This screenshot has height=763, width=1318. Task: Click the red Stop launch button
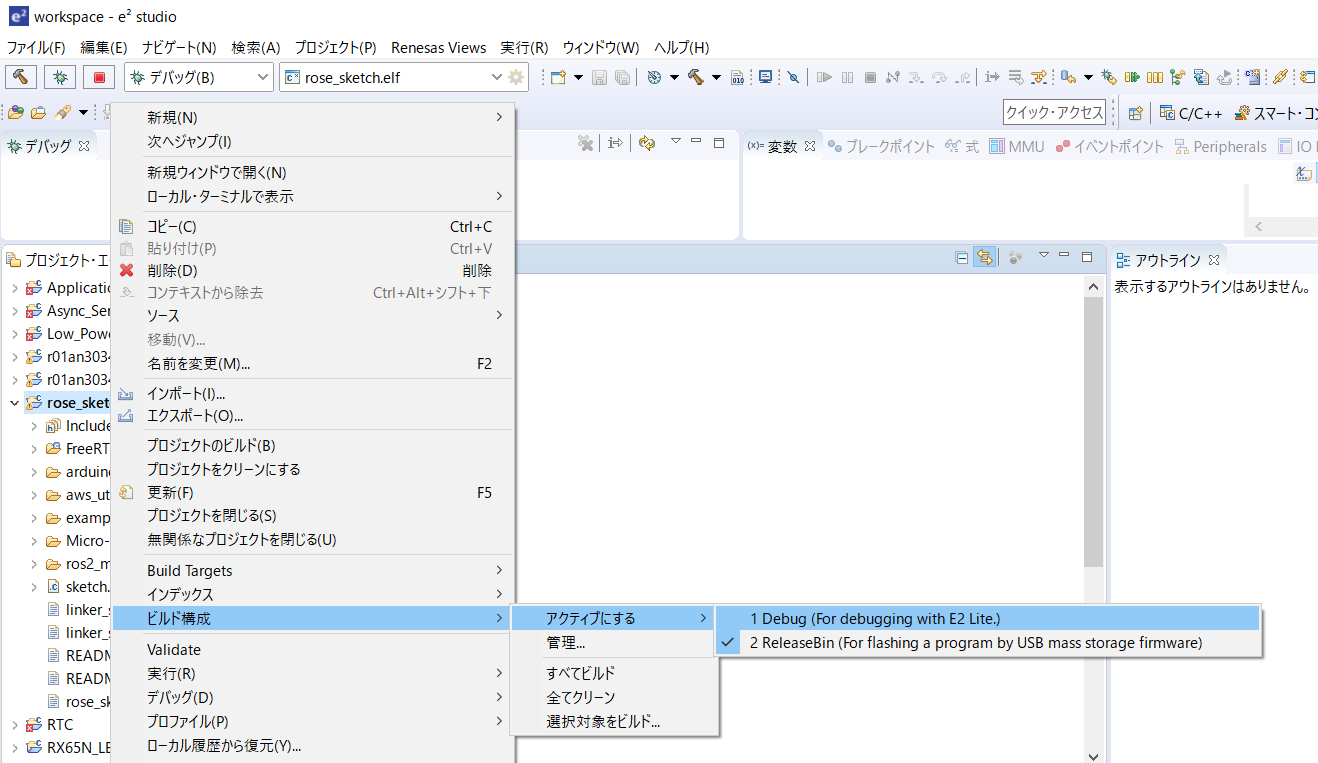click(x=99, y=77)
